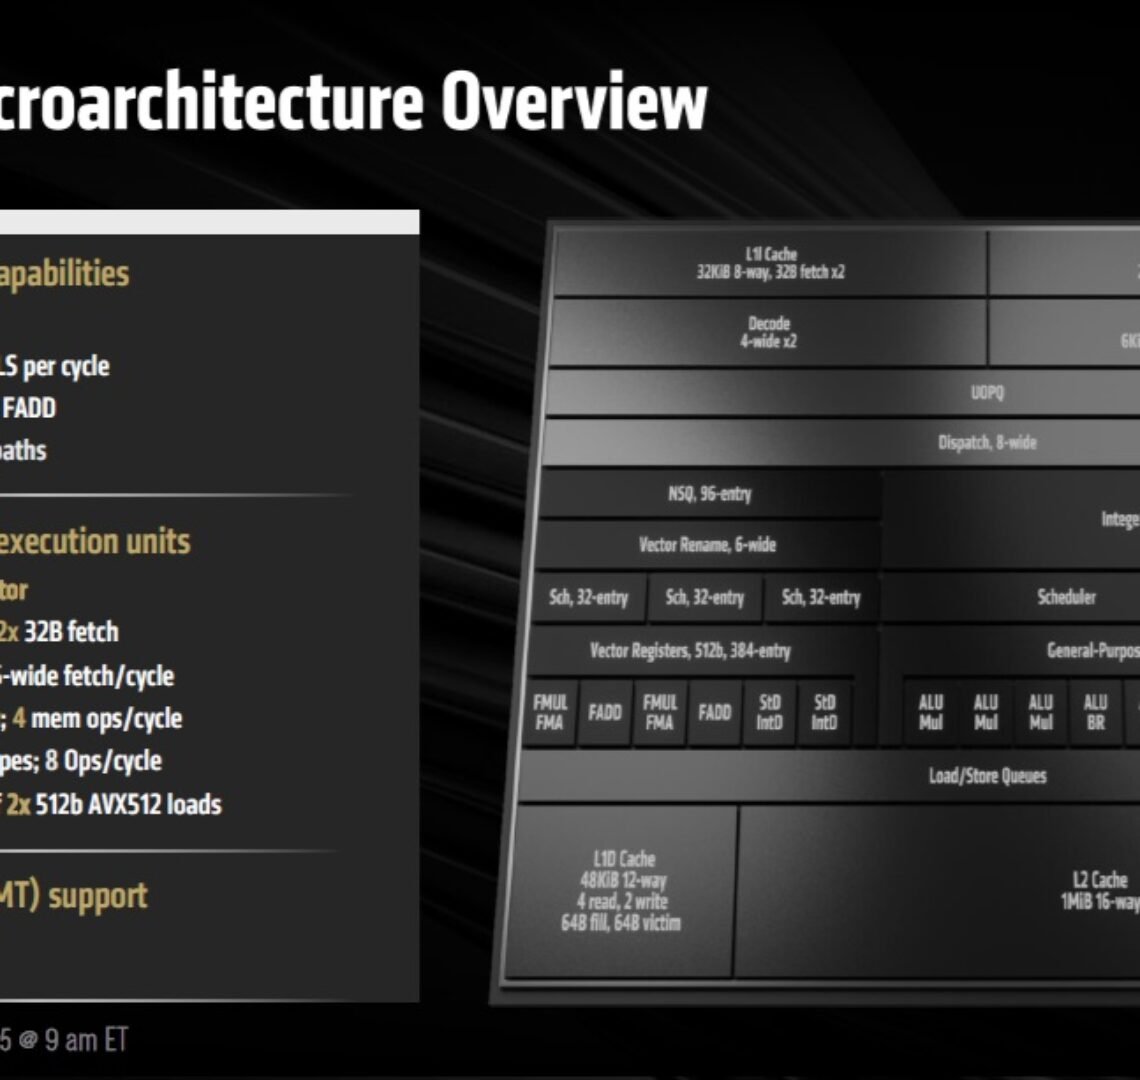The width and height of the screenshot is (1140, 1080).
Task: Click the "2x 32B fetch" bullet
Action: [x=59, y=632]
